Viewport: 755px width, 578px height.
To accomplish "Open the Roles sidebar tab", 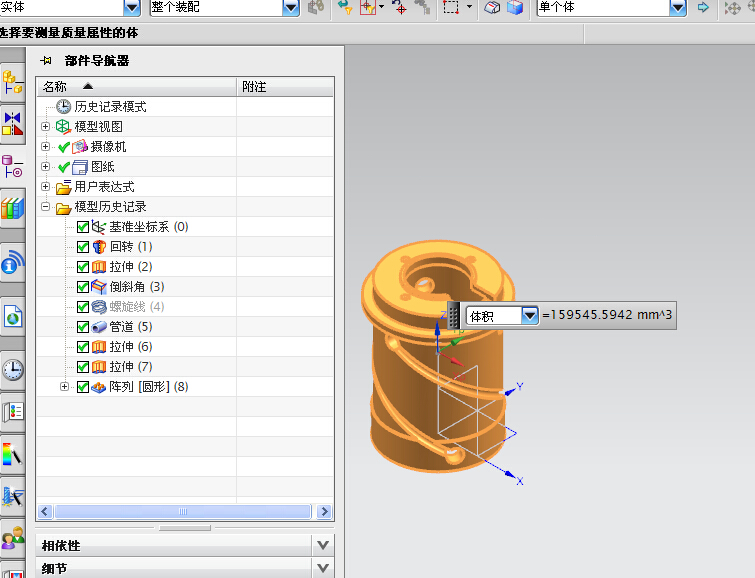I will 12,539.
